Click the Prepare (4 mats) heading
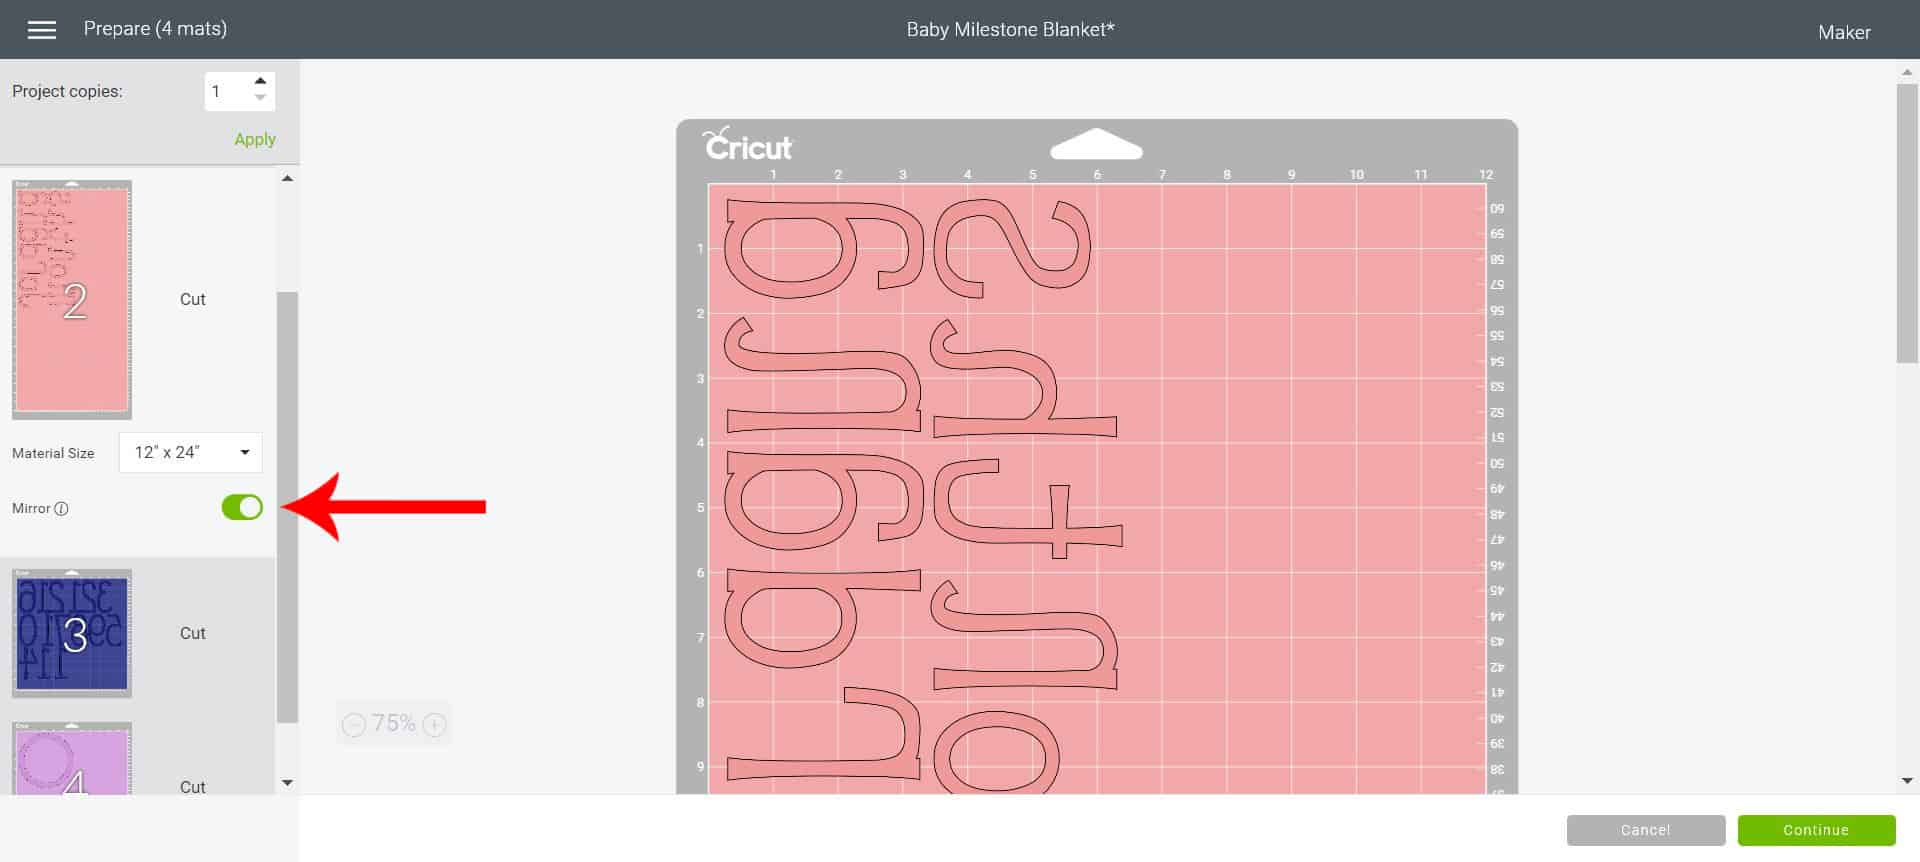1920x862 pixels. coord(155,29)
